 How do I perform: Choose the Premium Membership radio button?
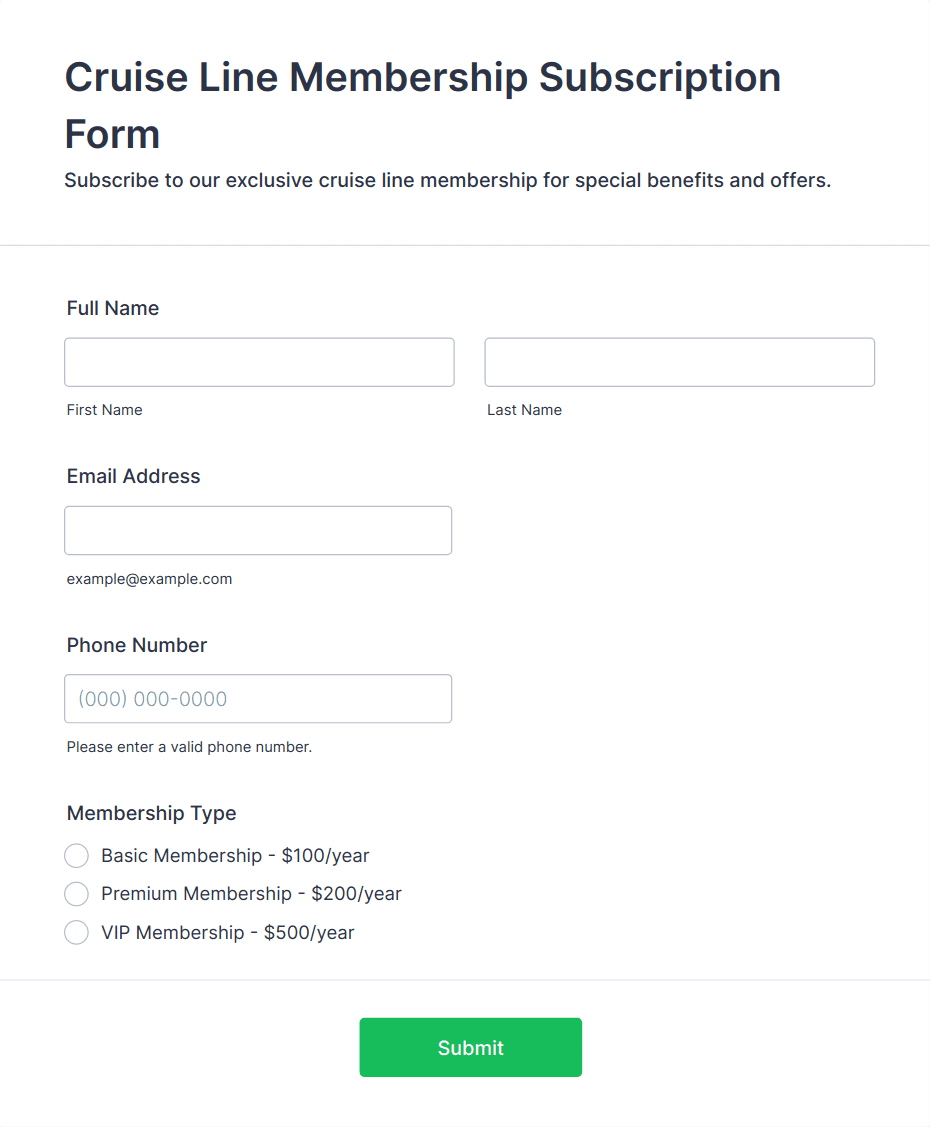coord(77,894)
